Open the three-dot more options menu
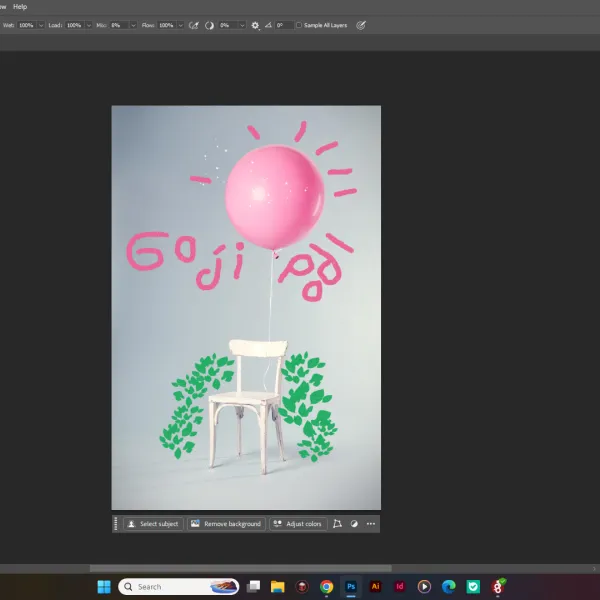This screenshot has width=600, height=600. (x=371, y=524)
